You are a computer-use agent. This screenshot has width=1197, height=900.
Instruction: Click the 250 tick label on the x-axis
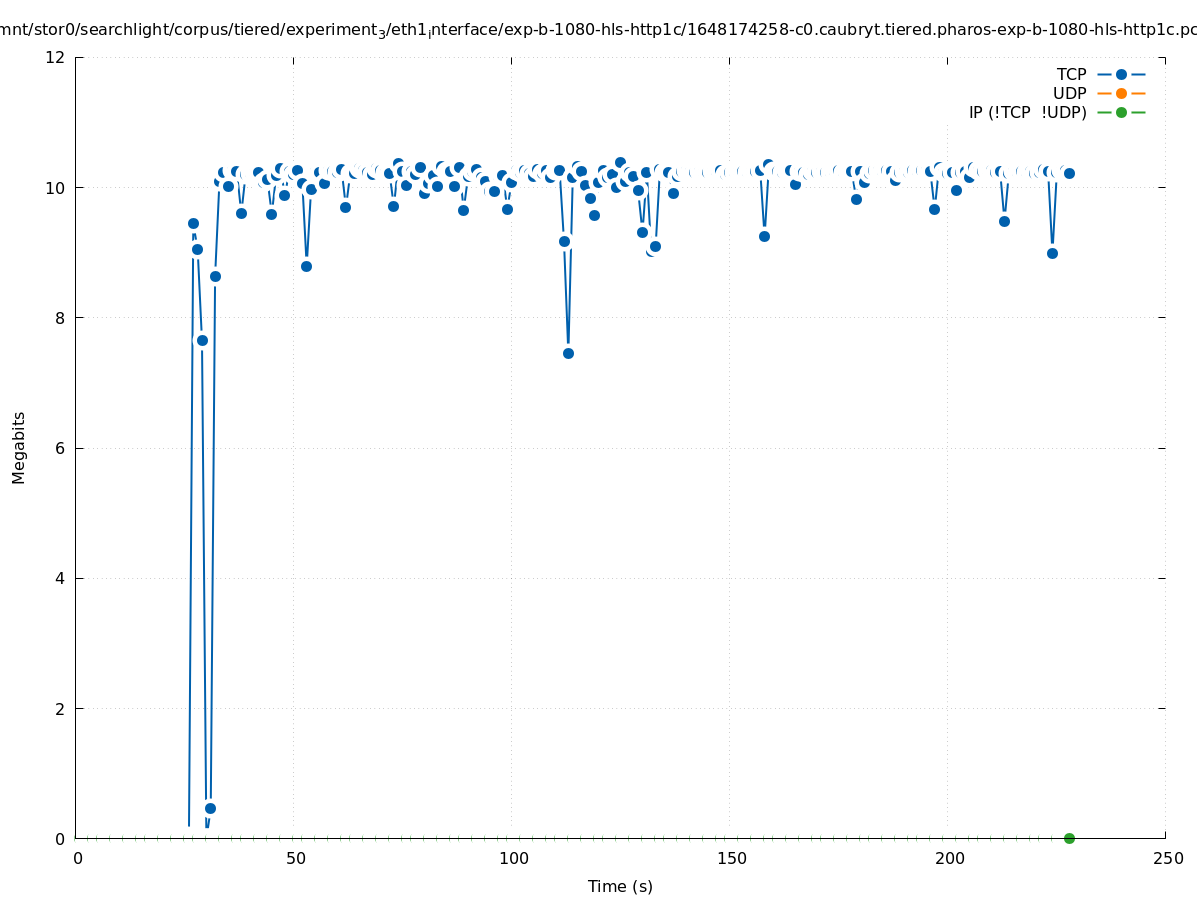[1167, 858]
